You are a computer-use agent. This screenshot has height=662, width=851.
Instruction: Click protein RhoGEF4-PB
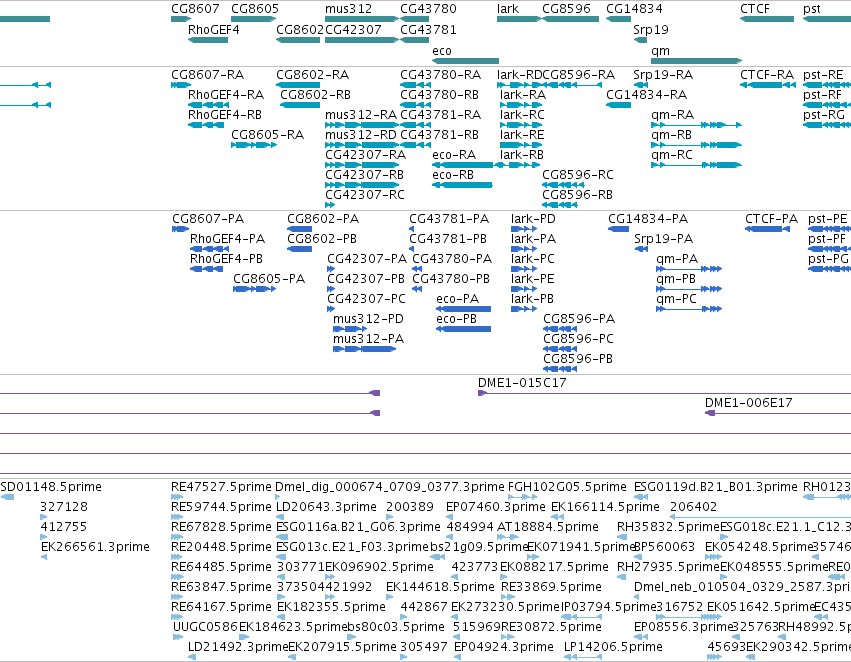coord(206,269)
